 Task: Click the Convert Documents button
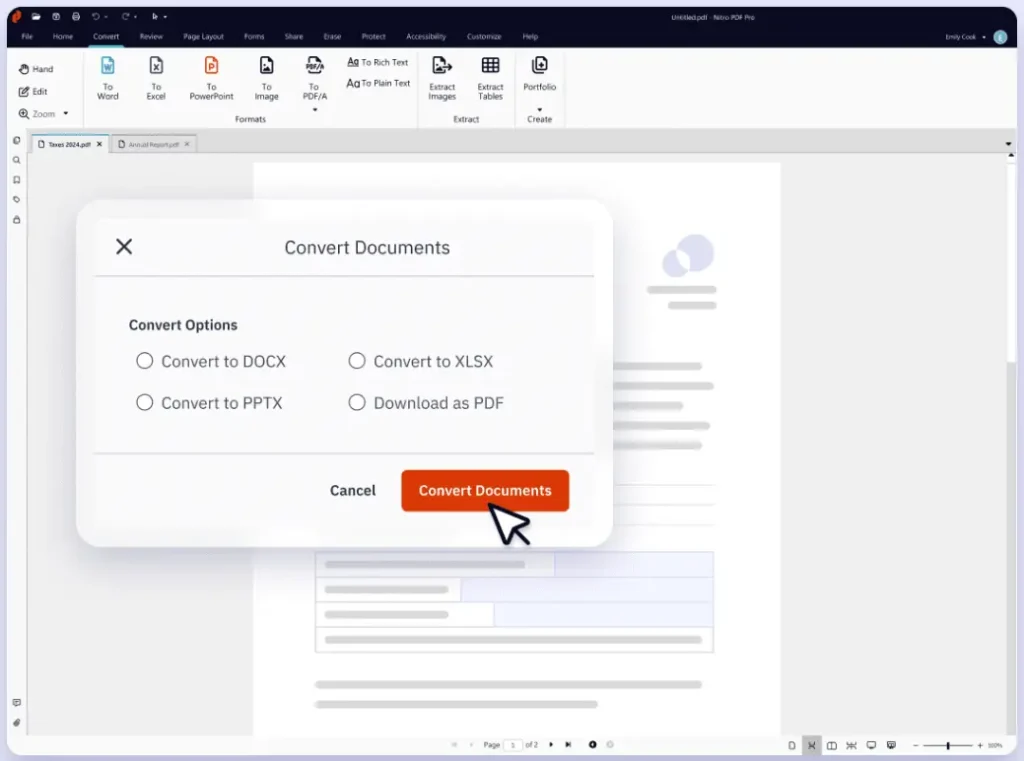click(485, 490)
